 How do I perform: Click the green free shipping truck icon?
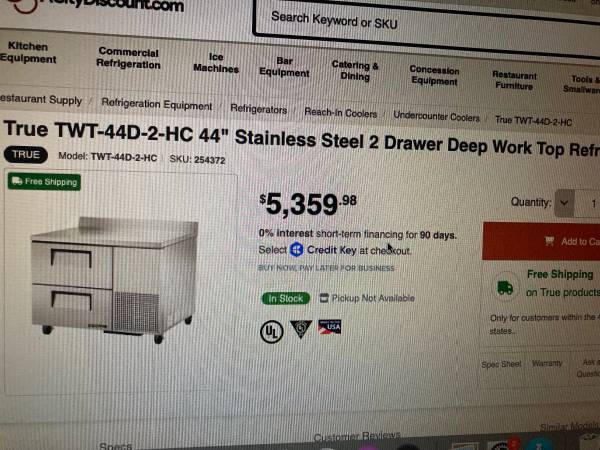[x=505, y=287]
